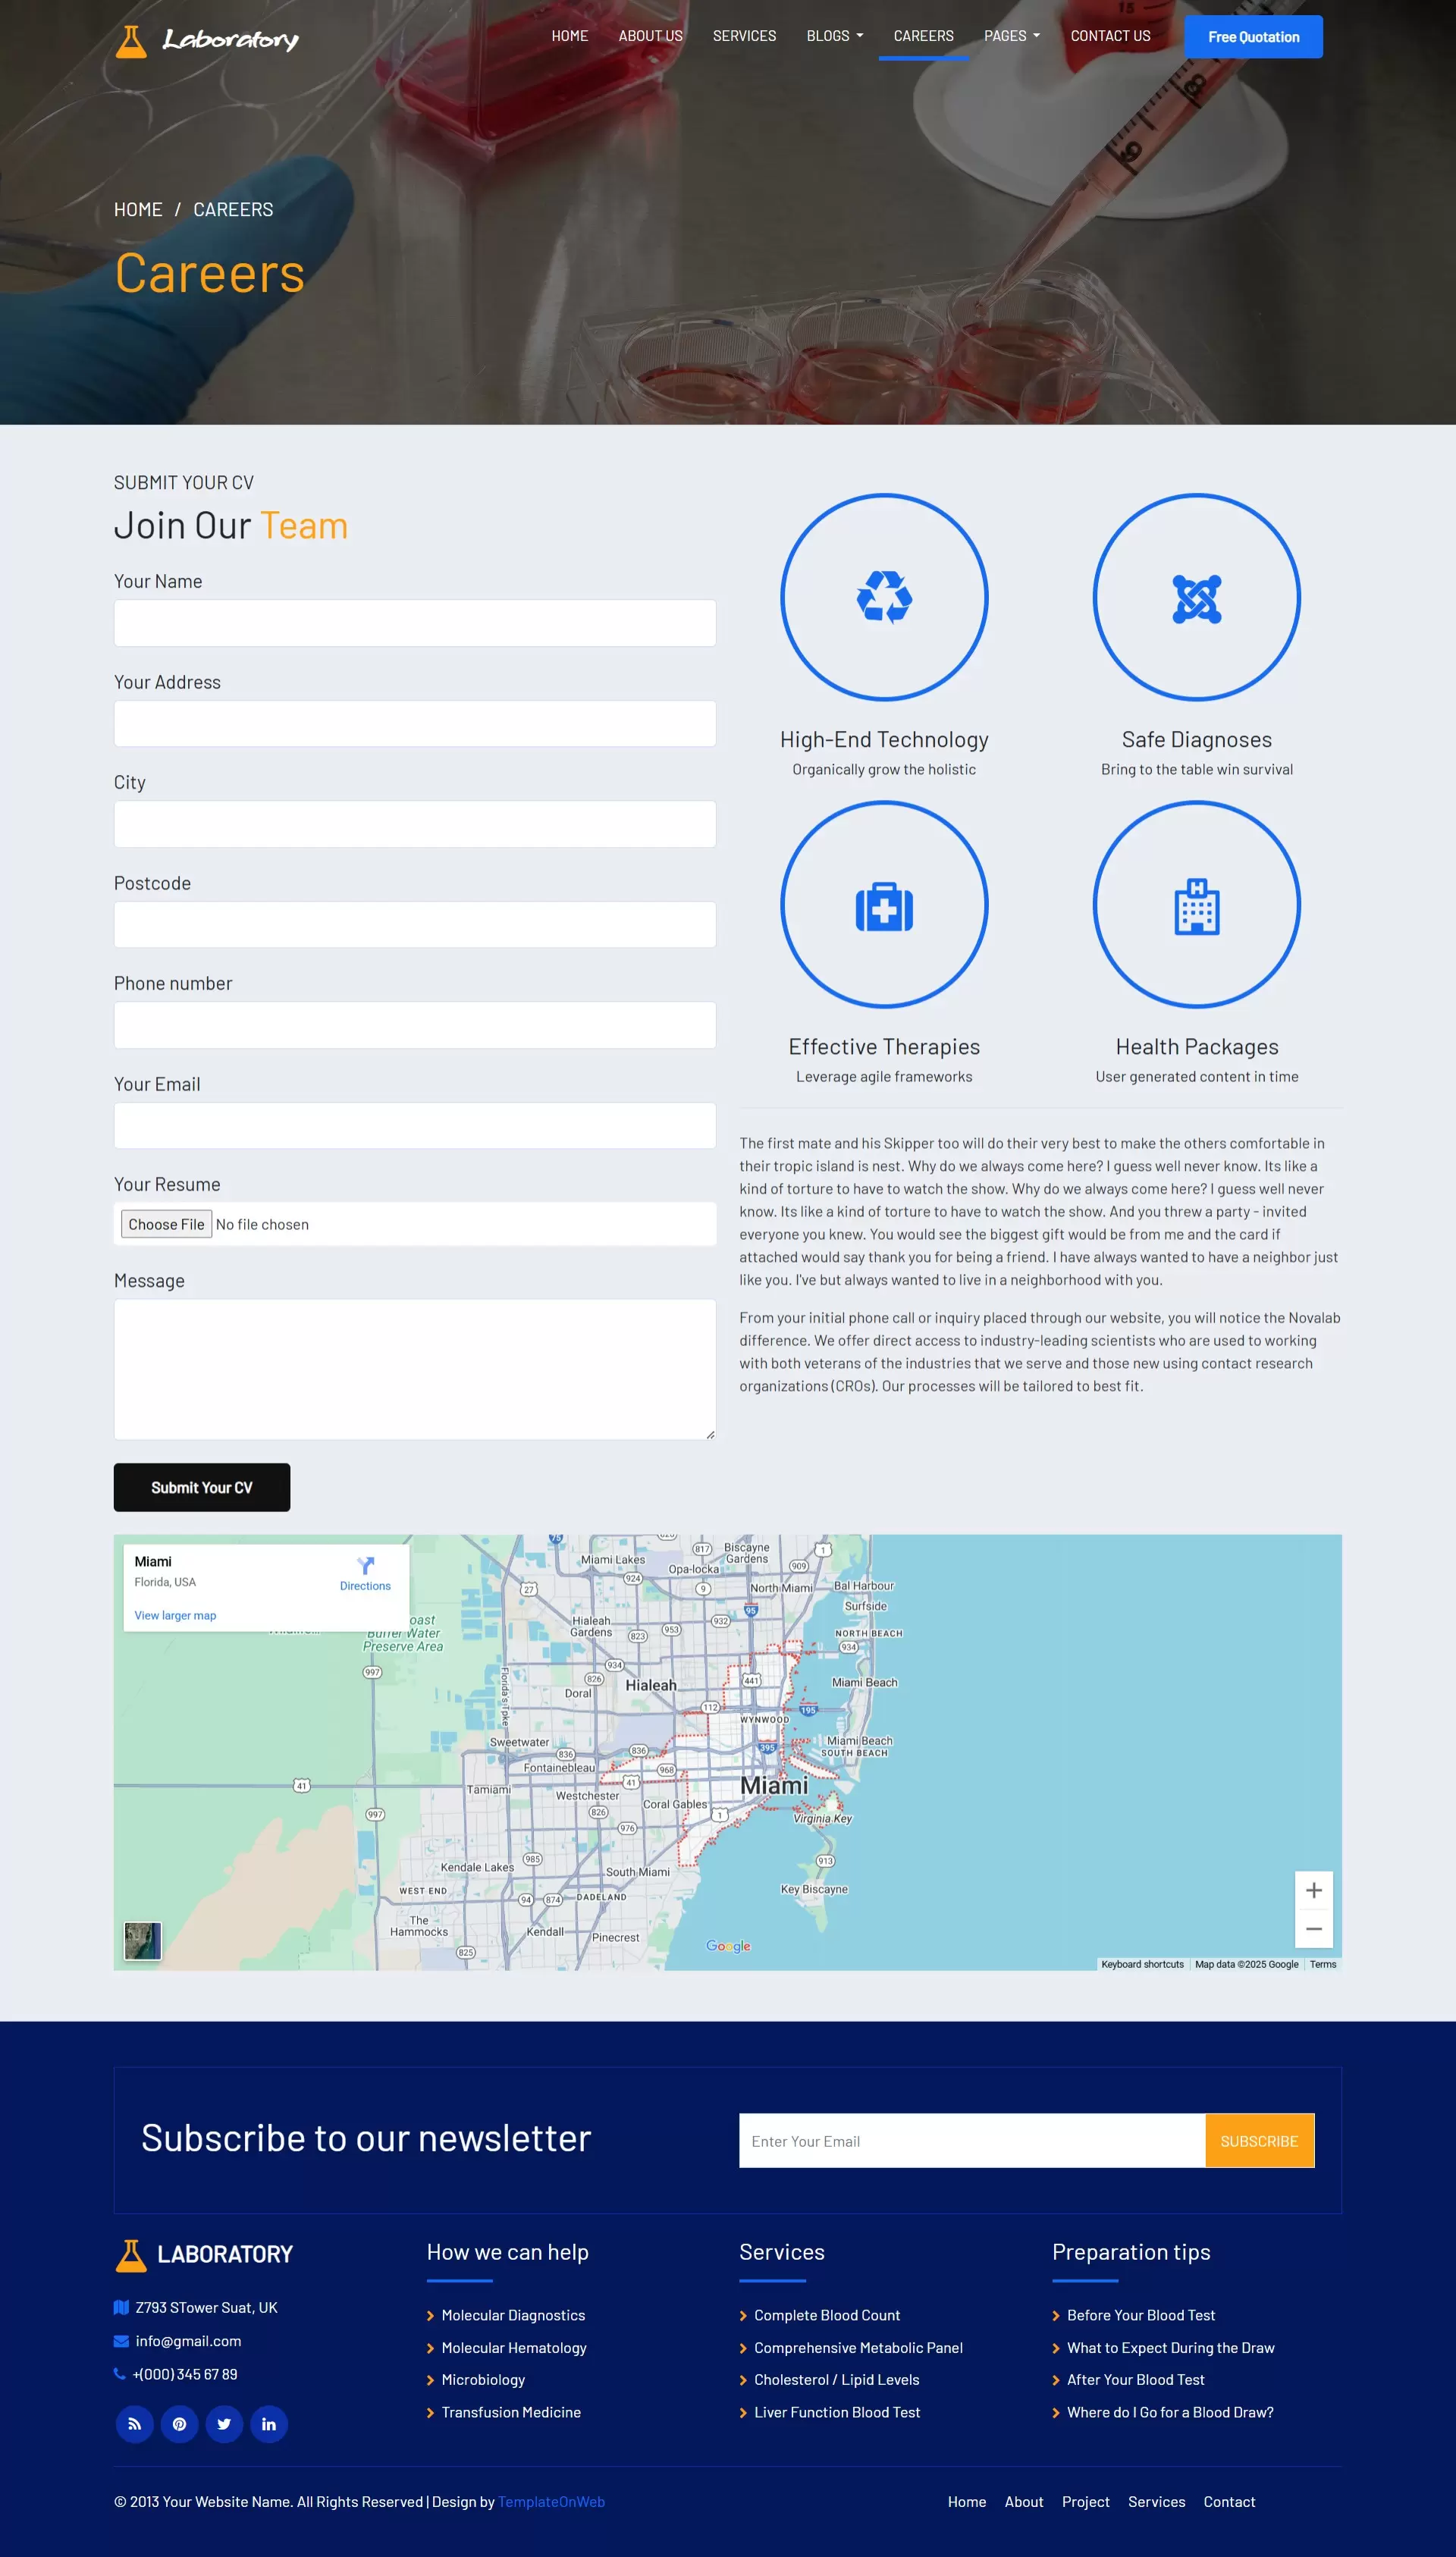The height and width of the screenshot is (2557, 1456).
Task: Click the Submit Your CV button
Action: point(201,1487)
